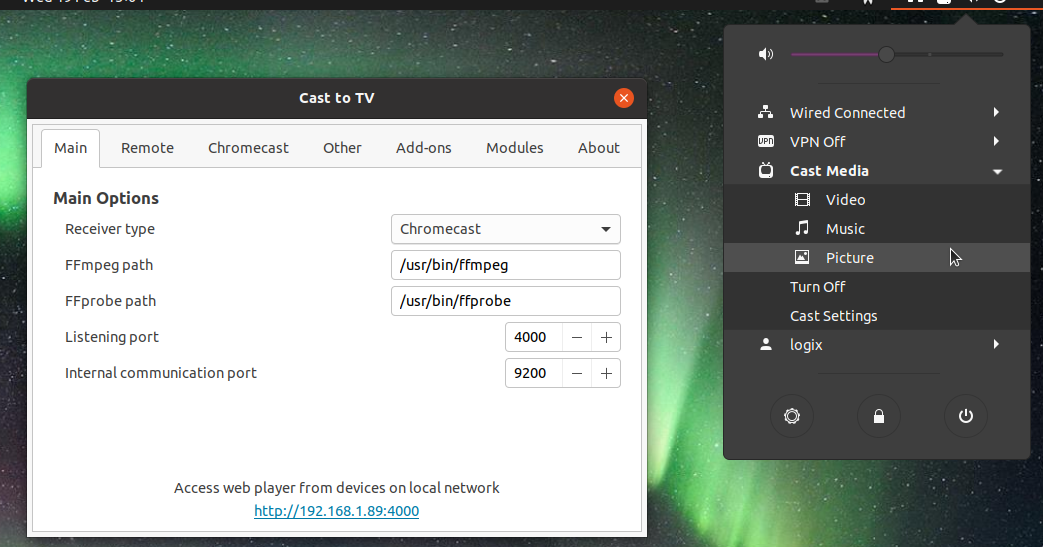
Task: Switch to the Add-ons tab
Action: 423,148
